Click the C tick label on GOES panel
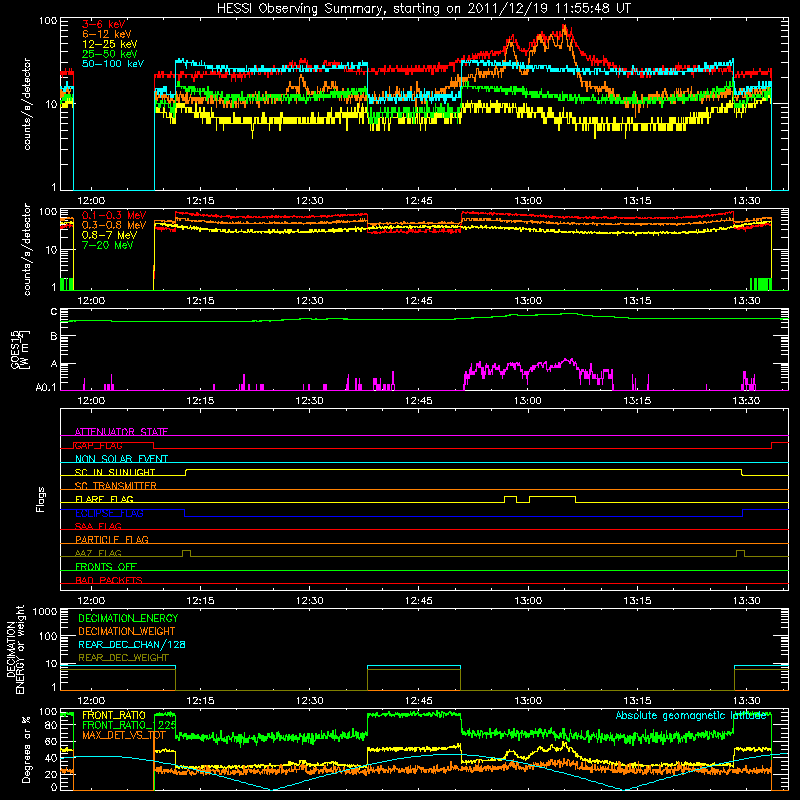Image resolution: width=800 pixels, height=800 pixels. click(54, 312)
